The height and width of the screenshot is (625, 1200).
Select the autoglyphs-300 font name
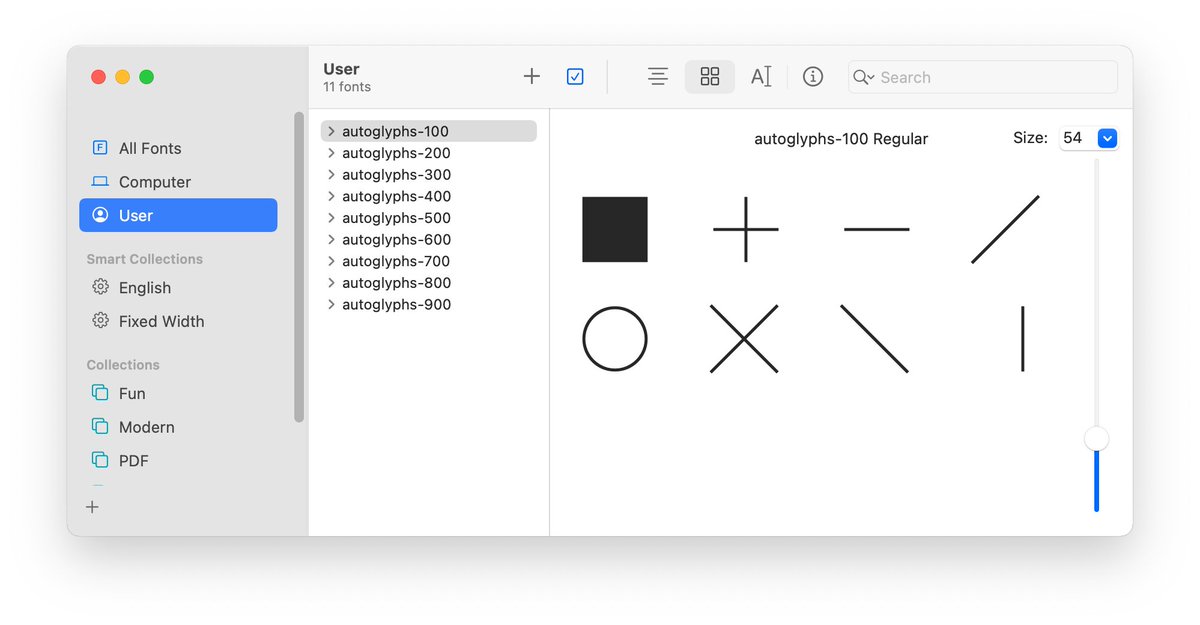pos(396,175)
